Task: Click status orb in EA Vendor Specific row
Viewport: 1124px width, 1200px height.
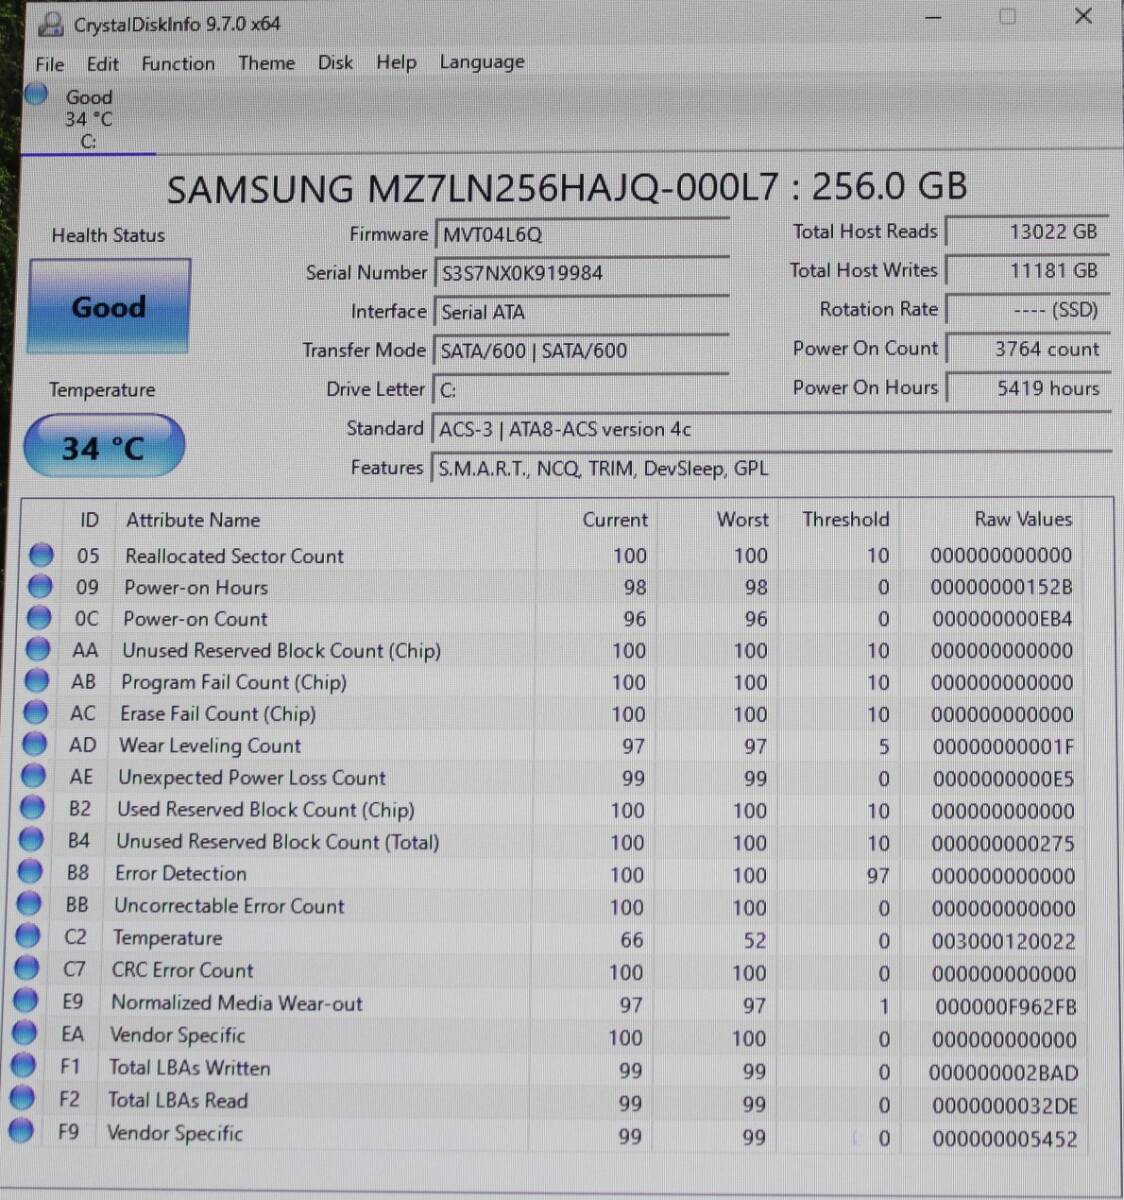Action: click(26, 1033)
